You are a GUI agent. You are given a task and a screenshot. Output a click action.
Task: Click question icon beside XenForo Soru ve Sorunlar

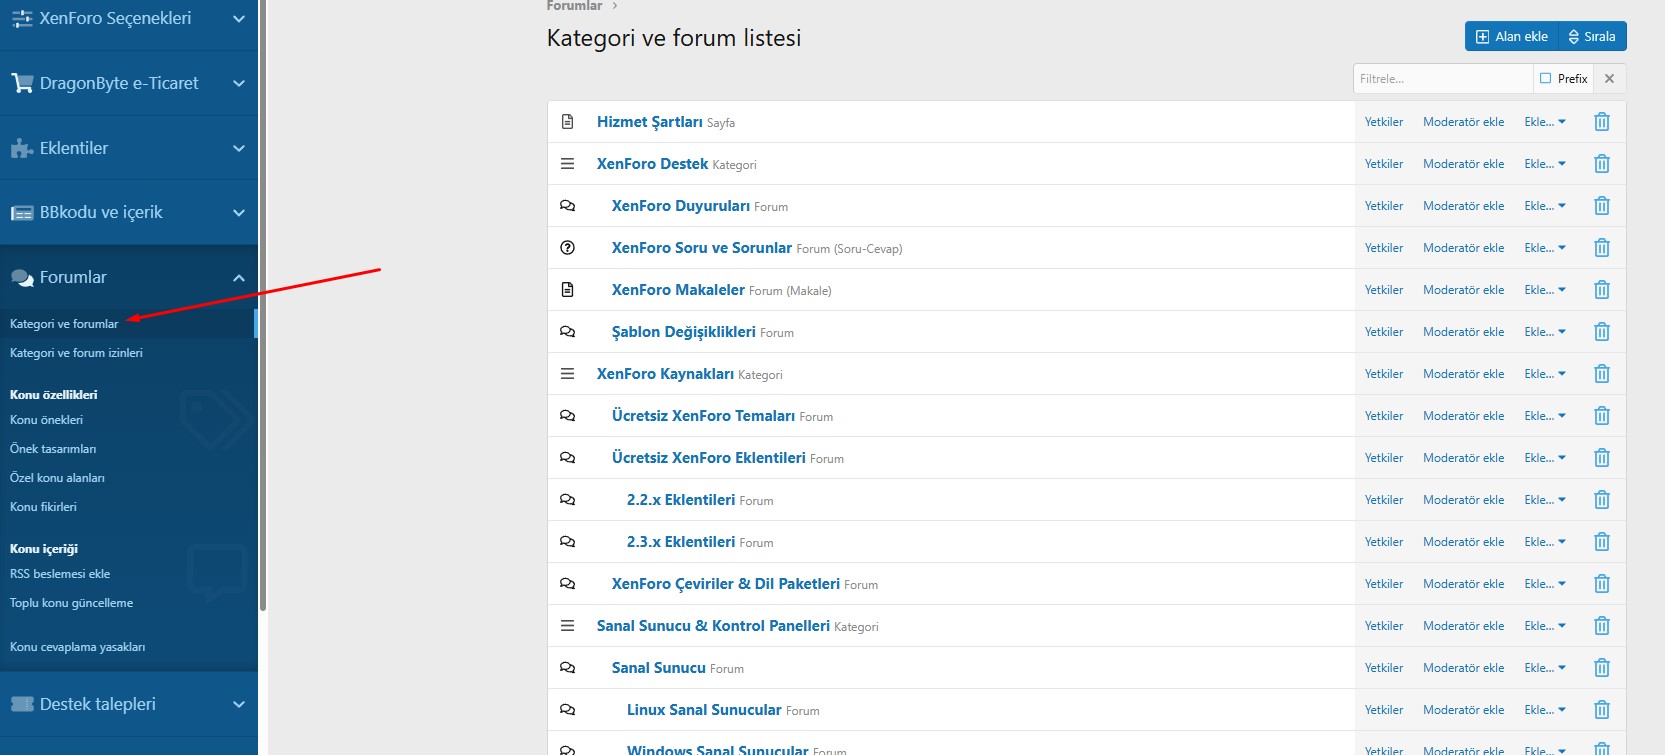(567, 248)
